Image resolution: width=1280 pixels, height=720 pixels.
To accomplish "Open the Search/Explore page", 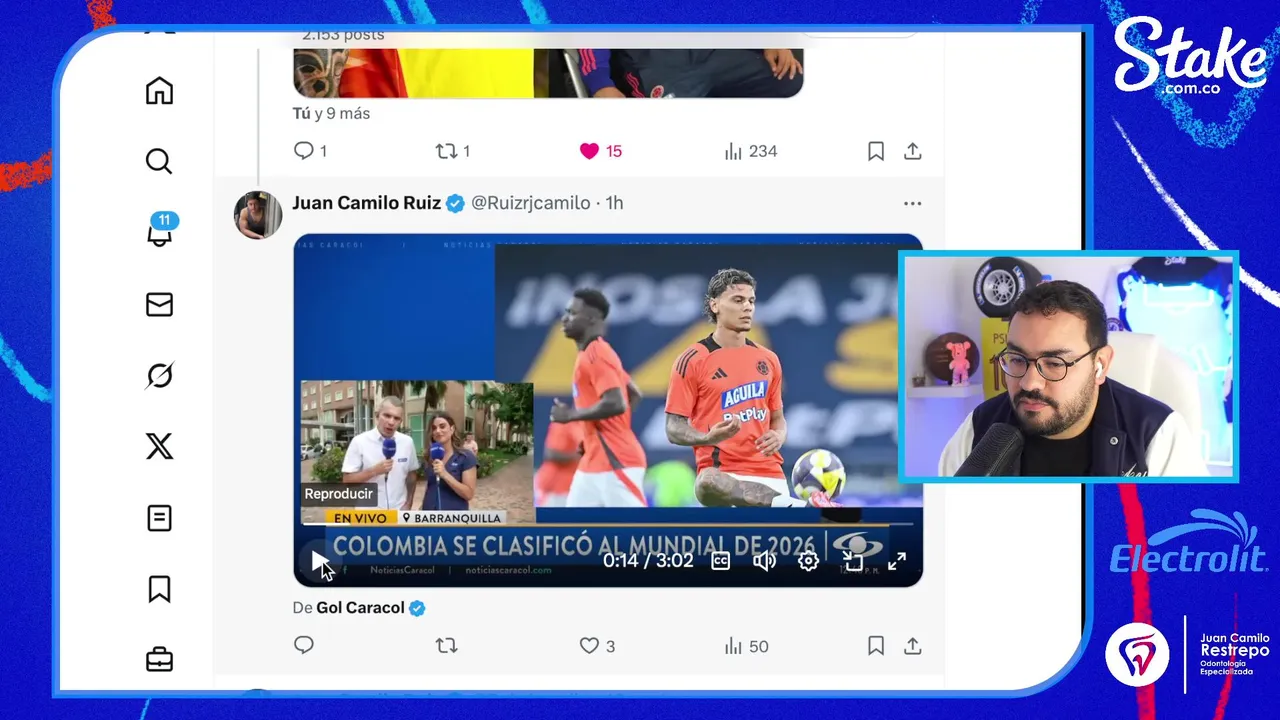I will tap(159, 161).
